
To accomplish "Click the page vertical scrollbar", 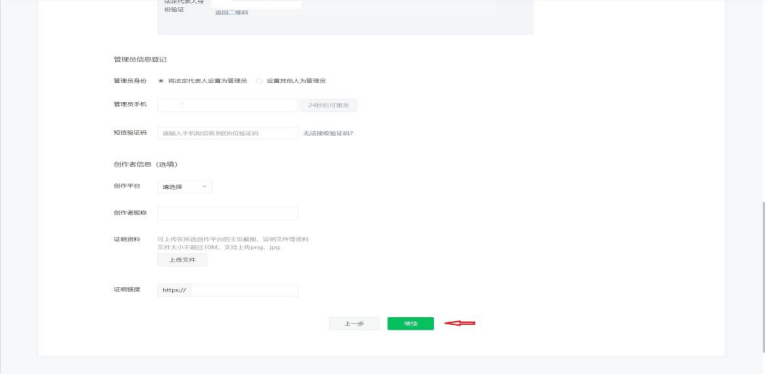I will [x=763, y=276].
